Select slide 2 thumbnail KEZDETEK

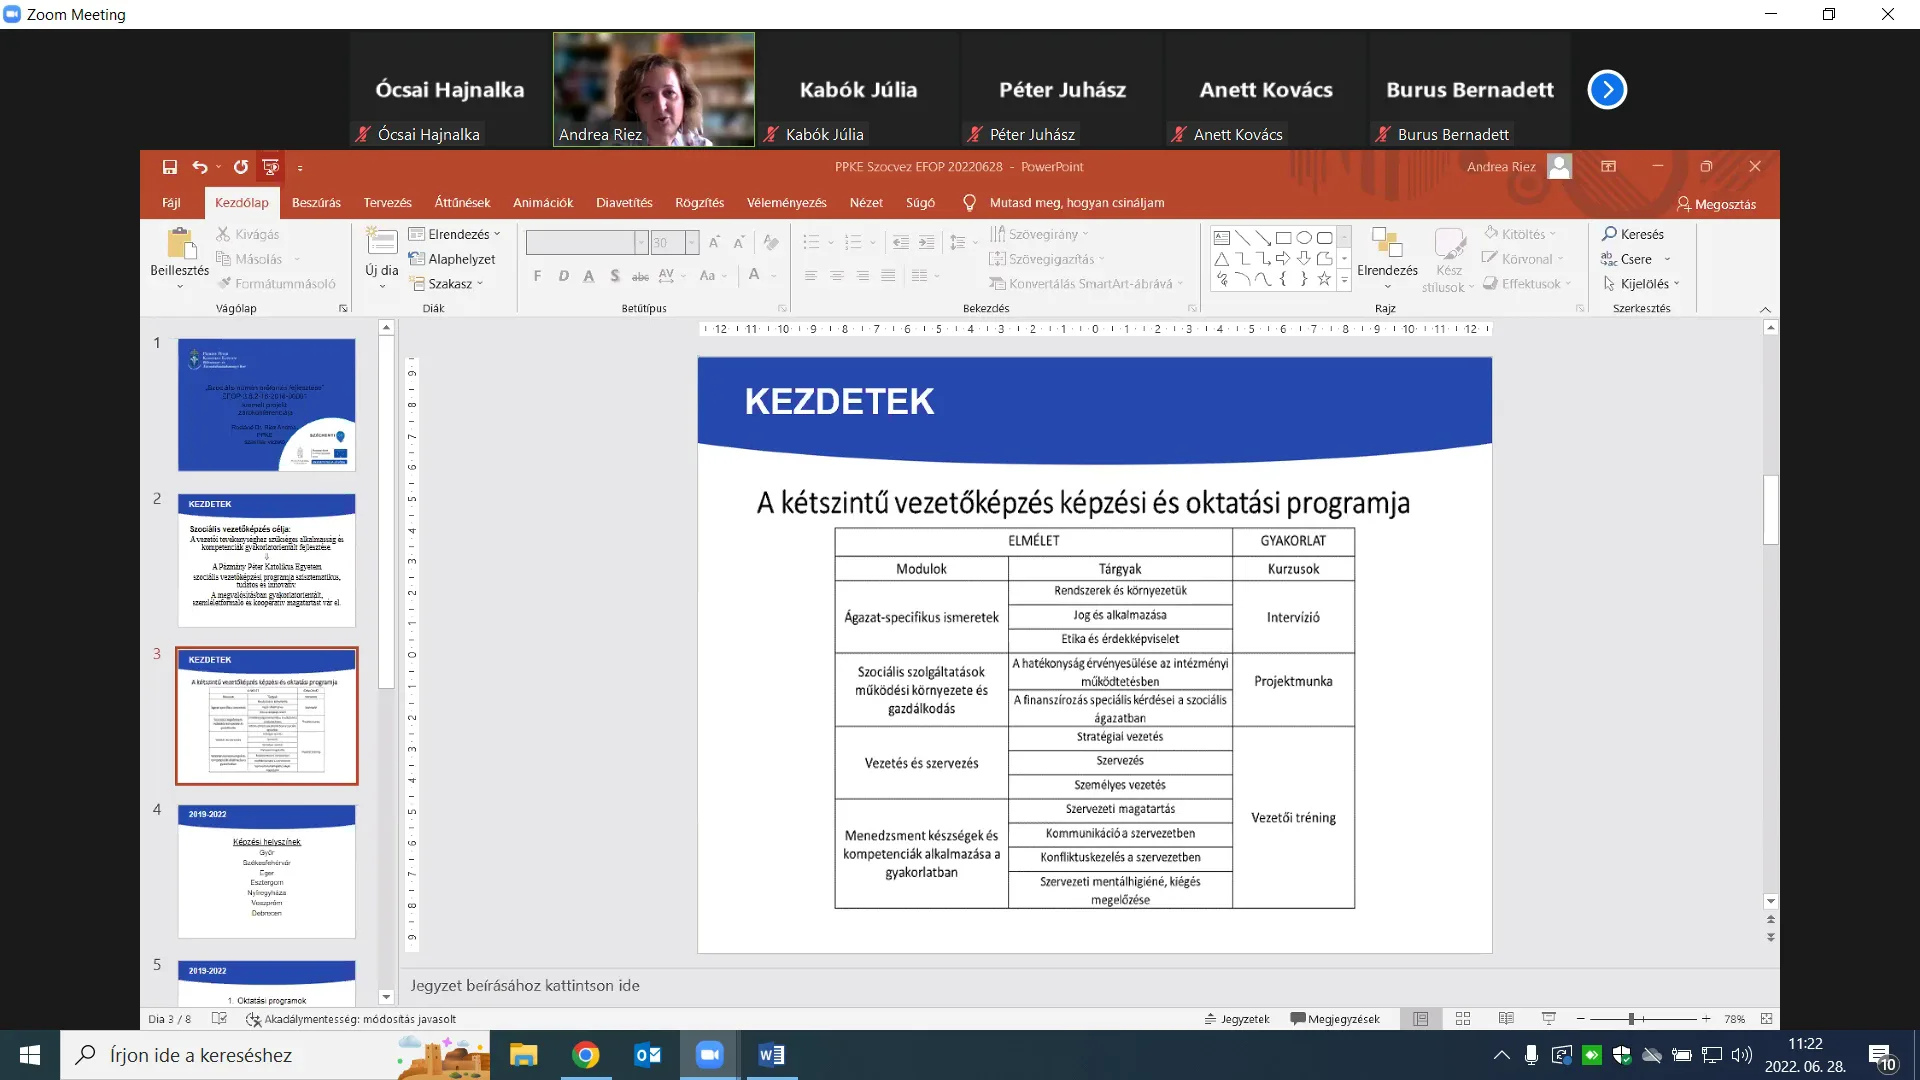point(266,560)
